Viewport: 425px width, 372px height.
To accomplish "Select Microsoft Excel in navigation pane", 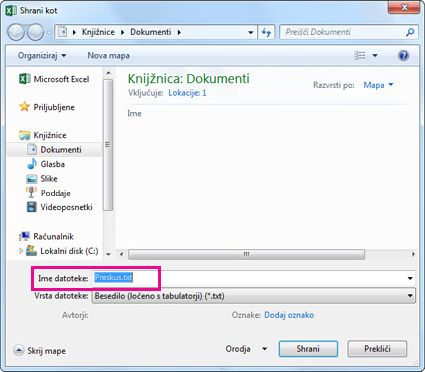I will pos(61,79).
